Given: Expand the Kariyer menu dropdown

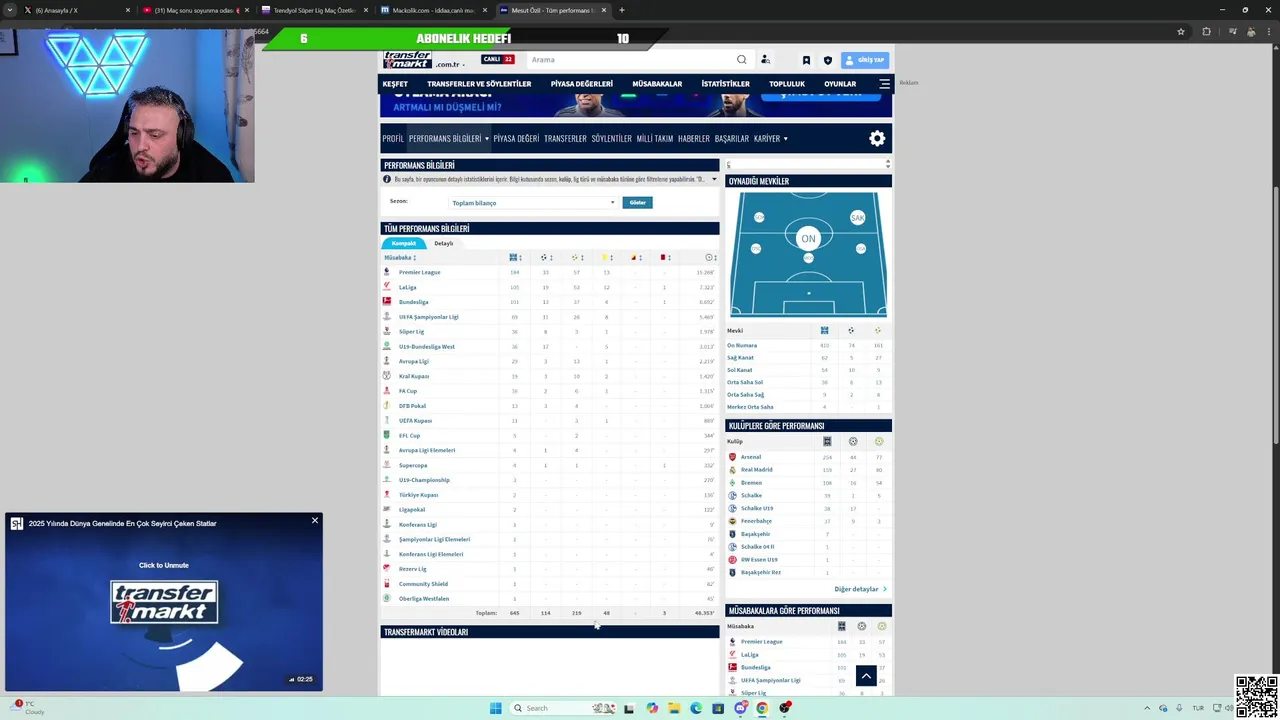Looking at the screenshot, I should click(x=786, y=139).
